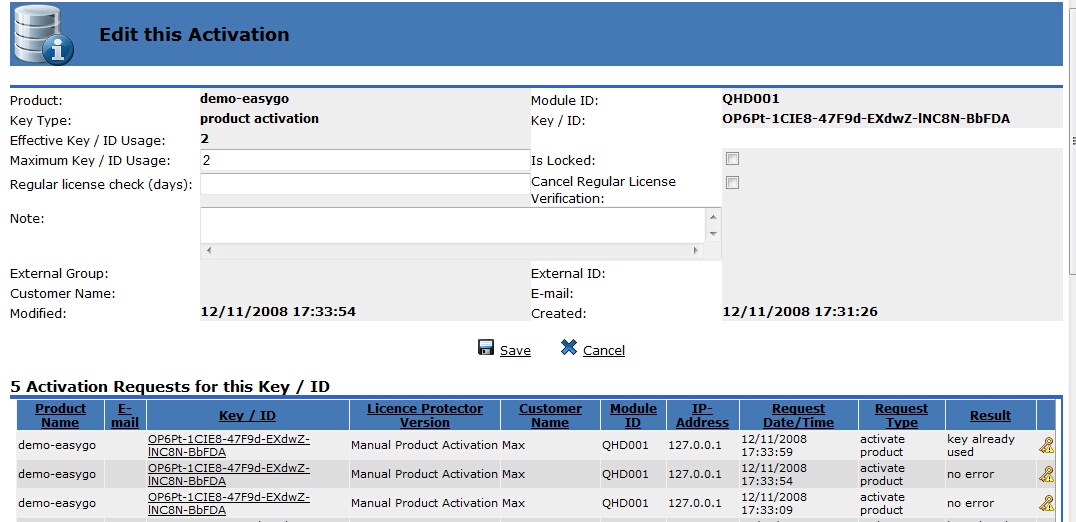The width and height of the screenshot is (1076, 522).
Task: Click inside the Note text area
Action: (x=452, y=224)
